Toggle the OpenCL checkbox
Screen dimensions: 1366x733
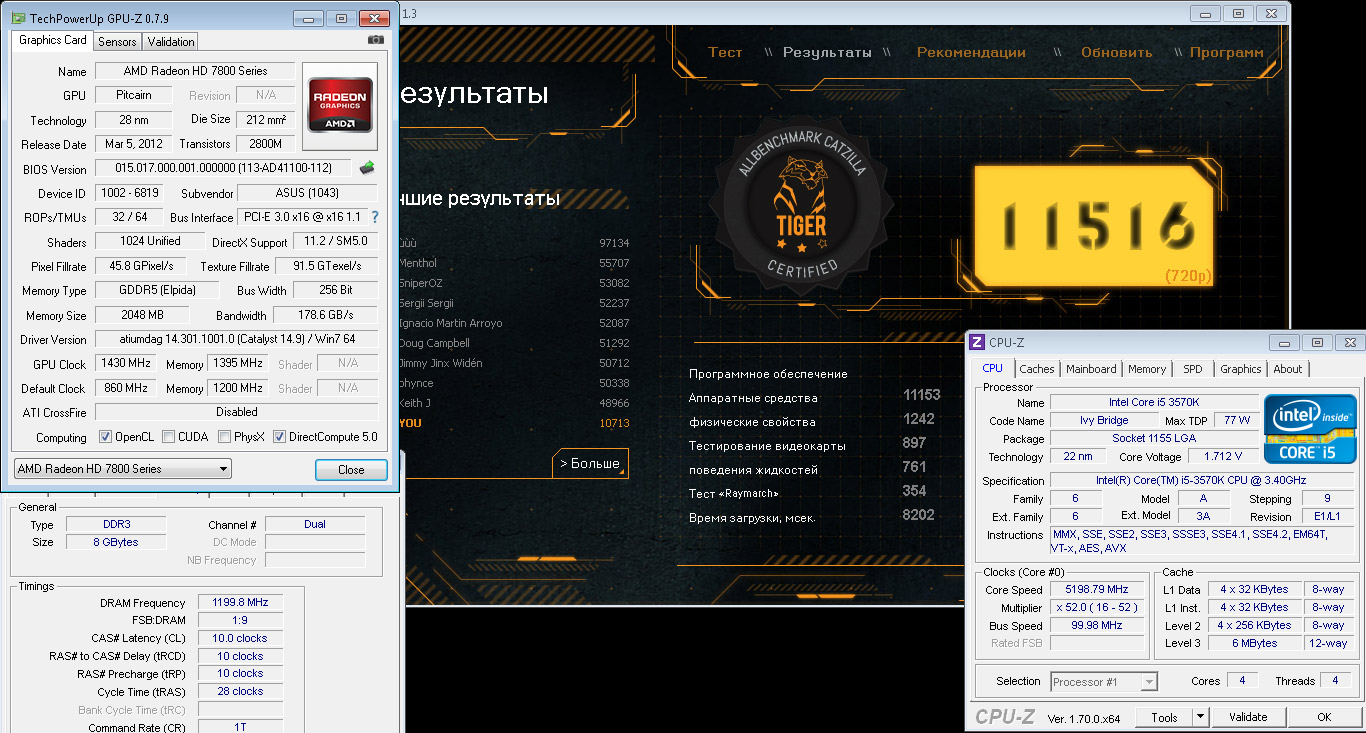pos(105,437)
